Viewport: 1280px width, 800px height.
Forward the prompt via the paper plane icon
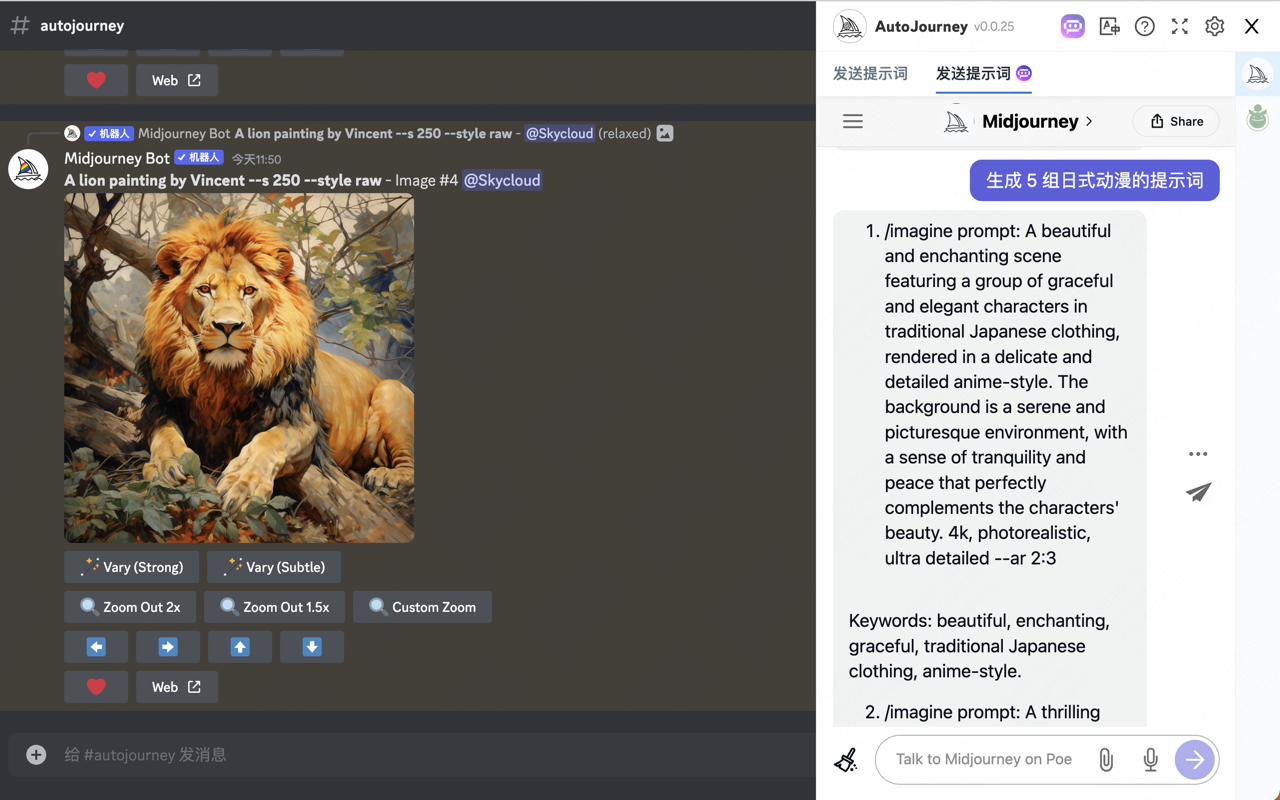[1198, 492]
